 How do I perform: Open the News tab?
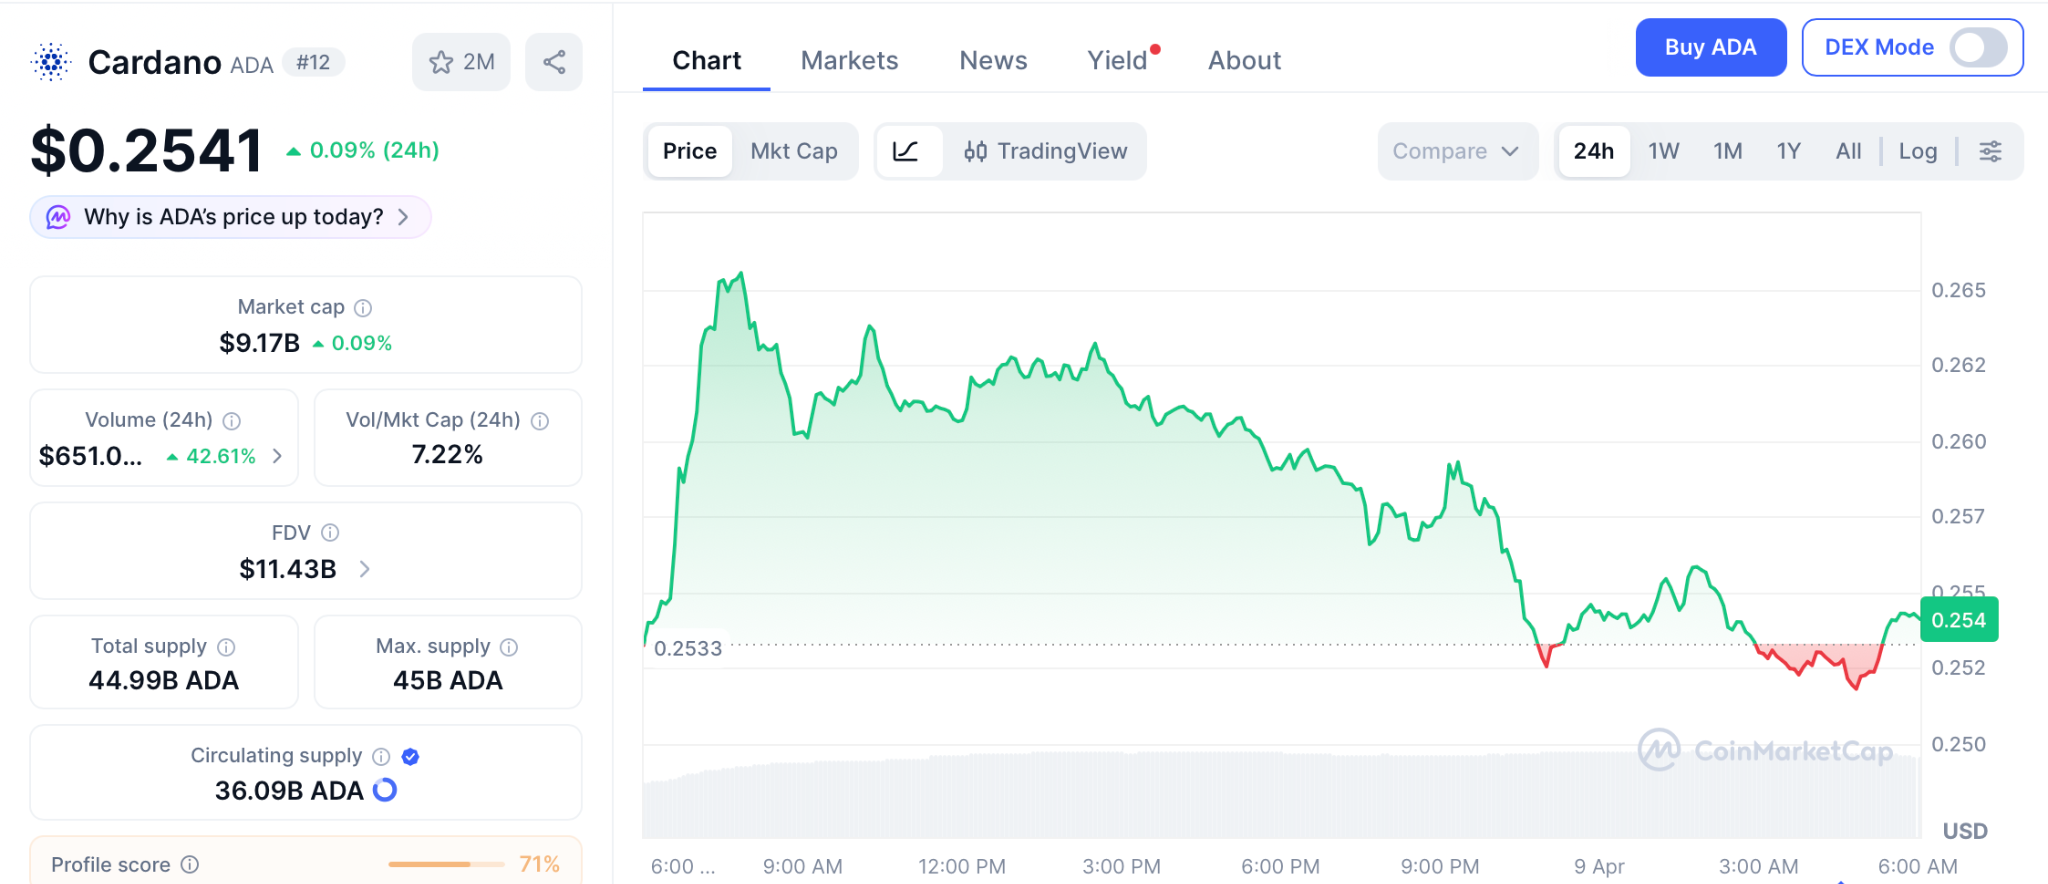[x=992, y=61]
